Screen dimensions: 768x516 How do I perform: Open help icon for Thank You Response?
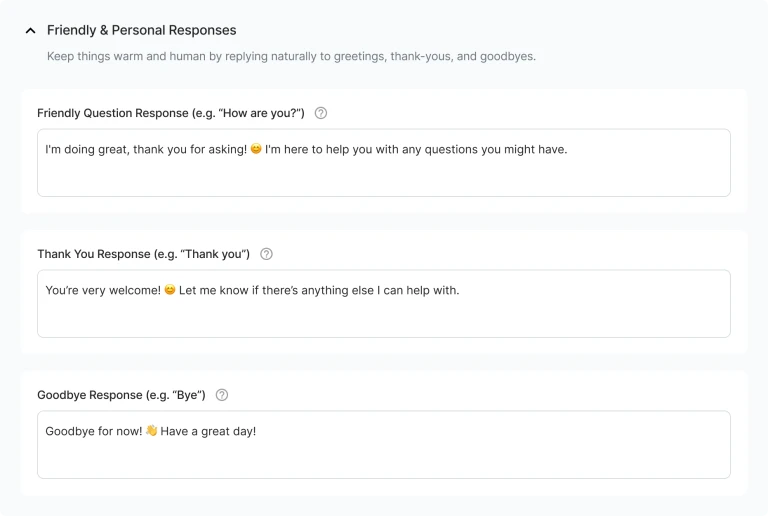pyautogui.click(x=266, y=254)
